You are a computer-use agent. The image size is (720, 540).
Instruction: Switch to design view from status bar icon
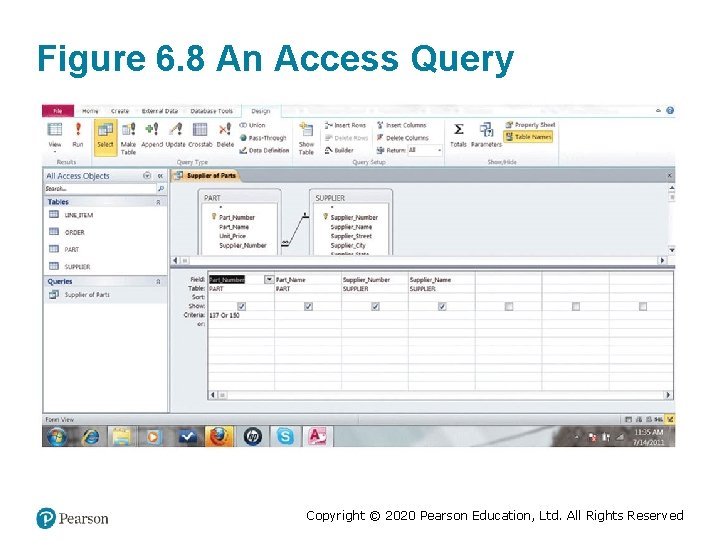tap(670, 419)
